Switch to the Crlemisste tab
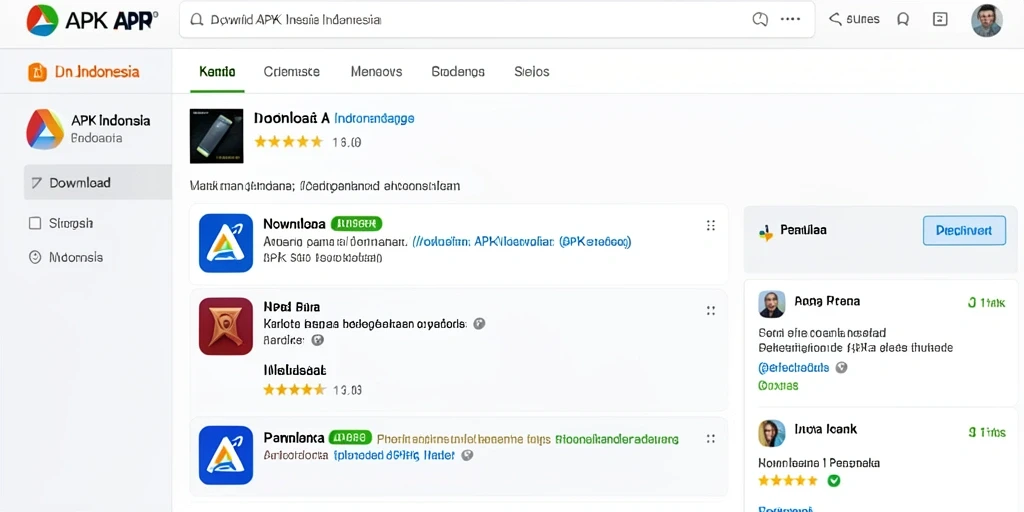1024x512 pixels. (x=291, y=72)
